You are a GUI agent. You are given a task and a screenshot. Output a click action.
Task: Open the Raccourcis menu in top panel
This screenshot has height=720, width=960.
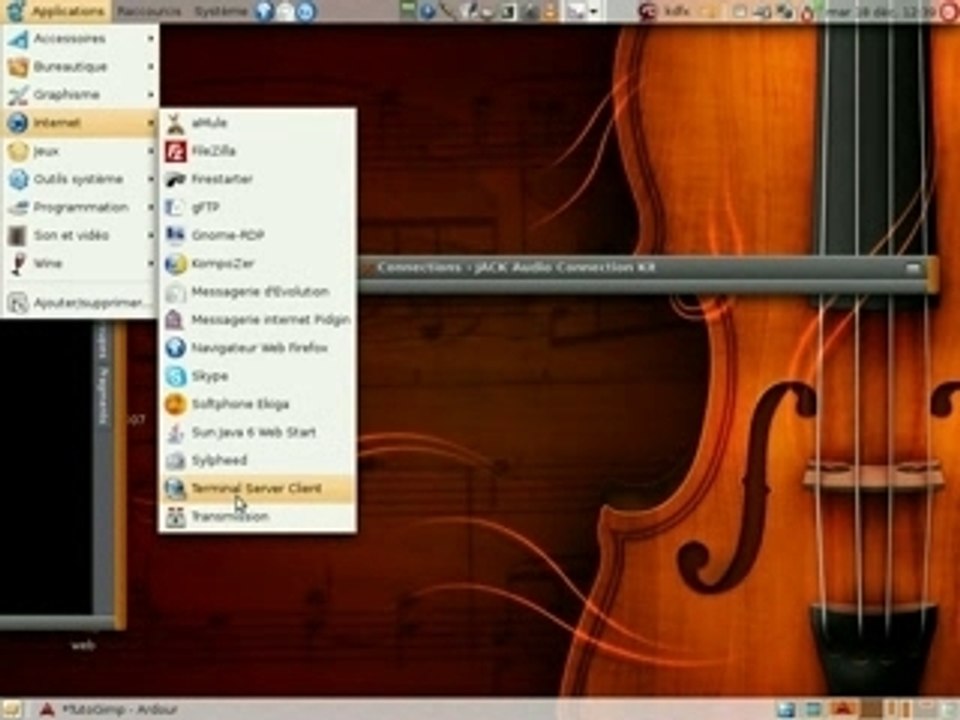[149, 11]
